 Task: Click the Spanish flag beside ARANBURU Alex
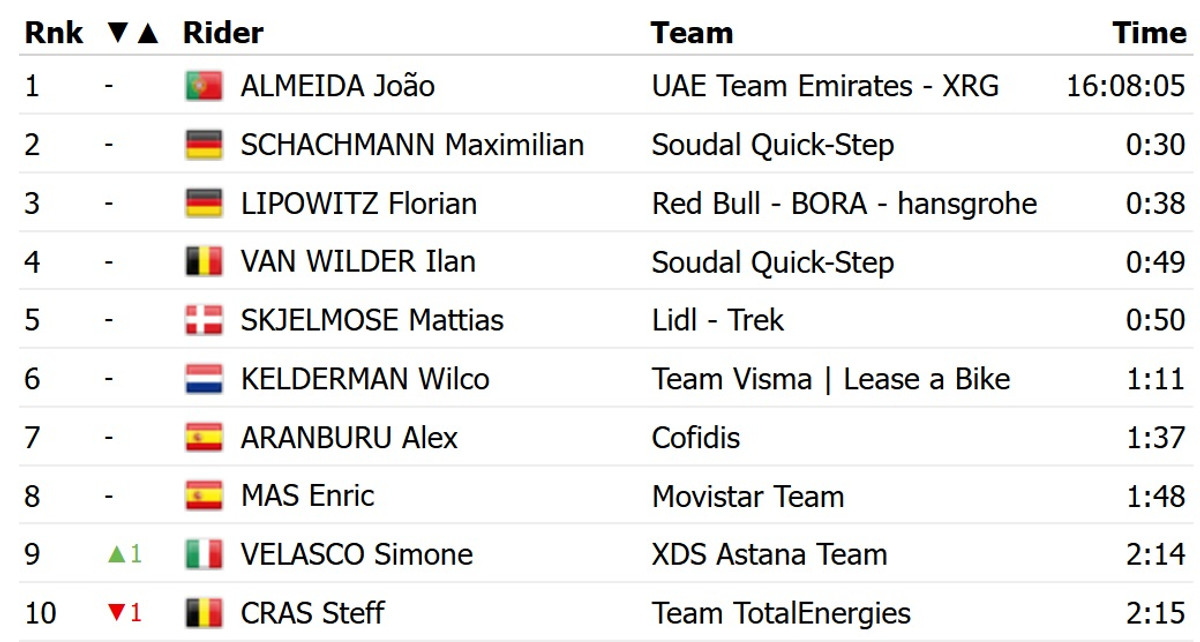pyautogui.click(x=204, y=438)
